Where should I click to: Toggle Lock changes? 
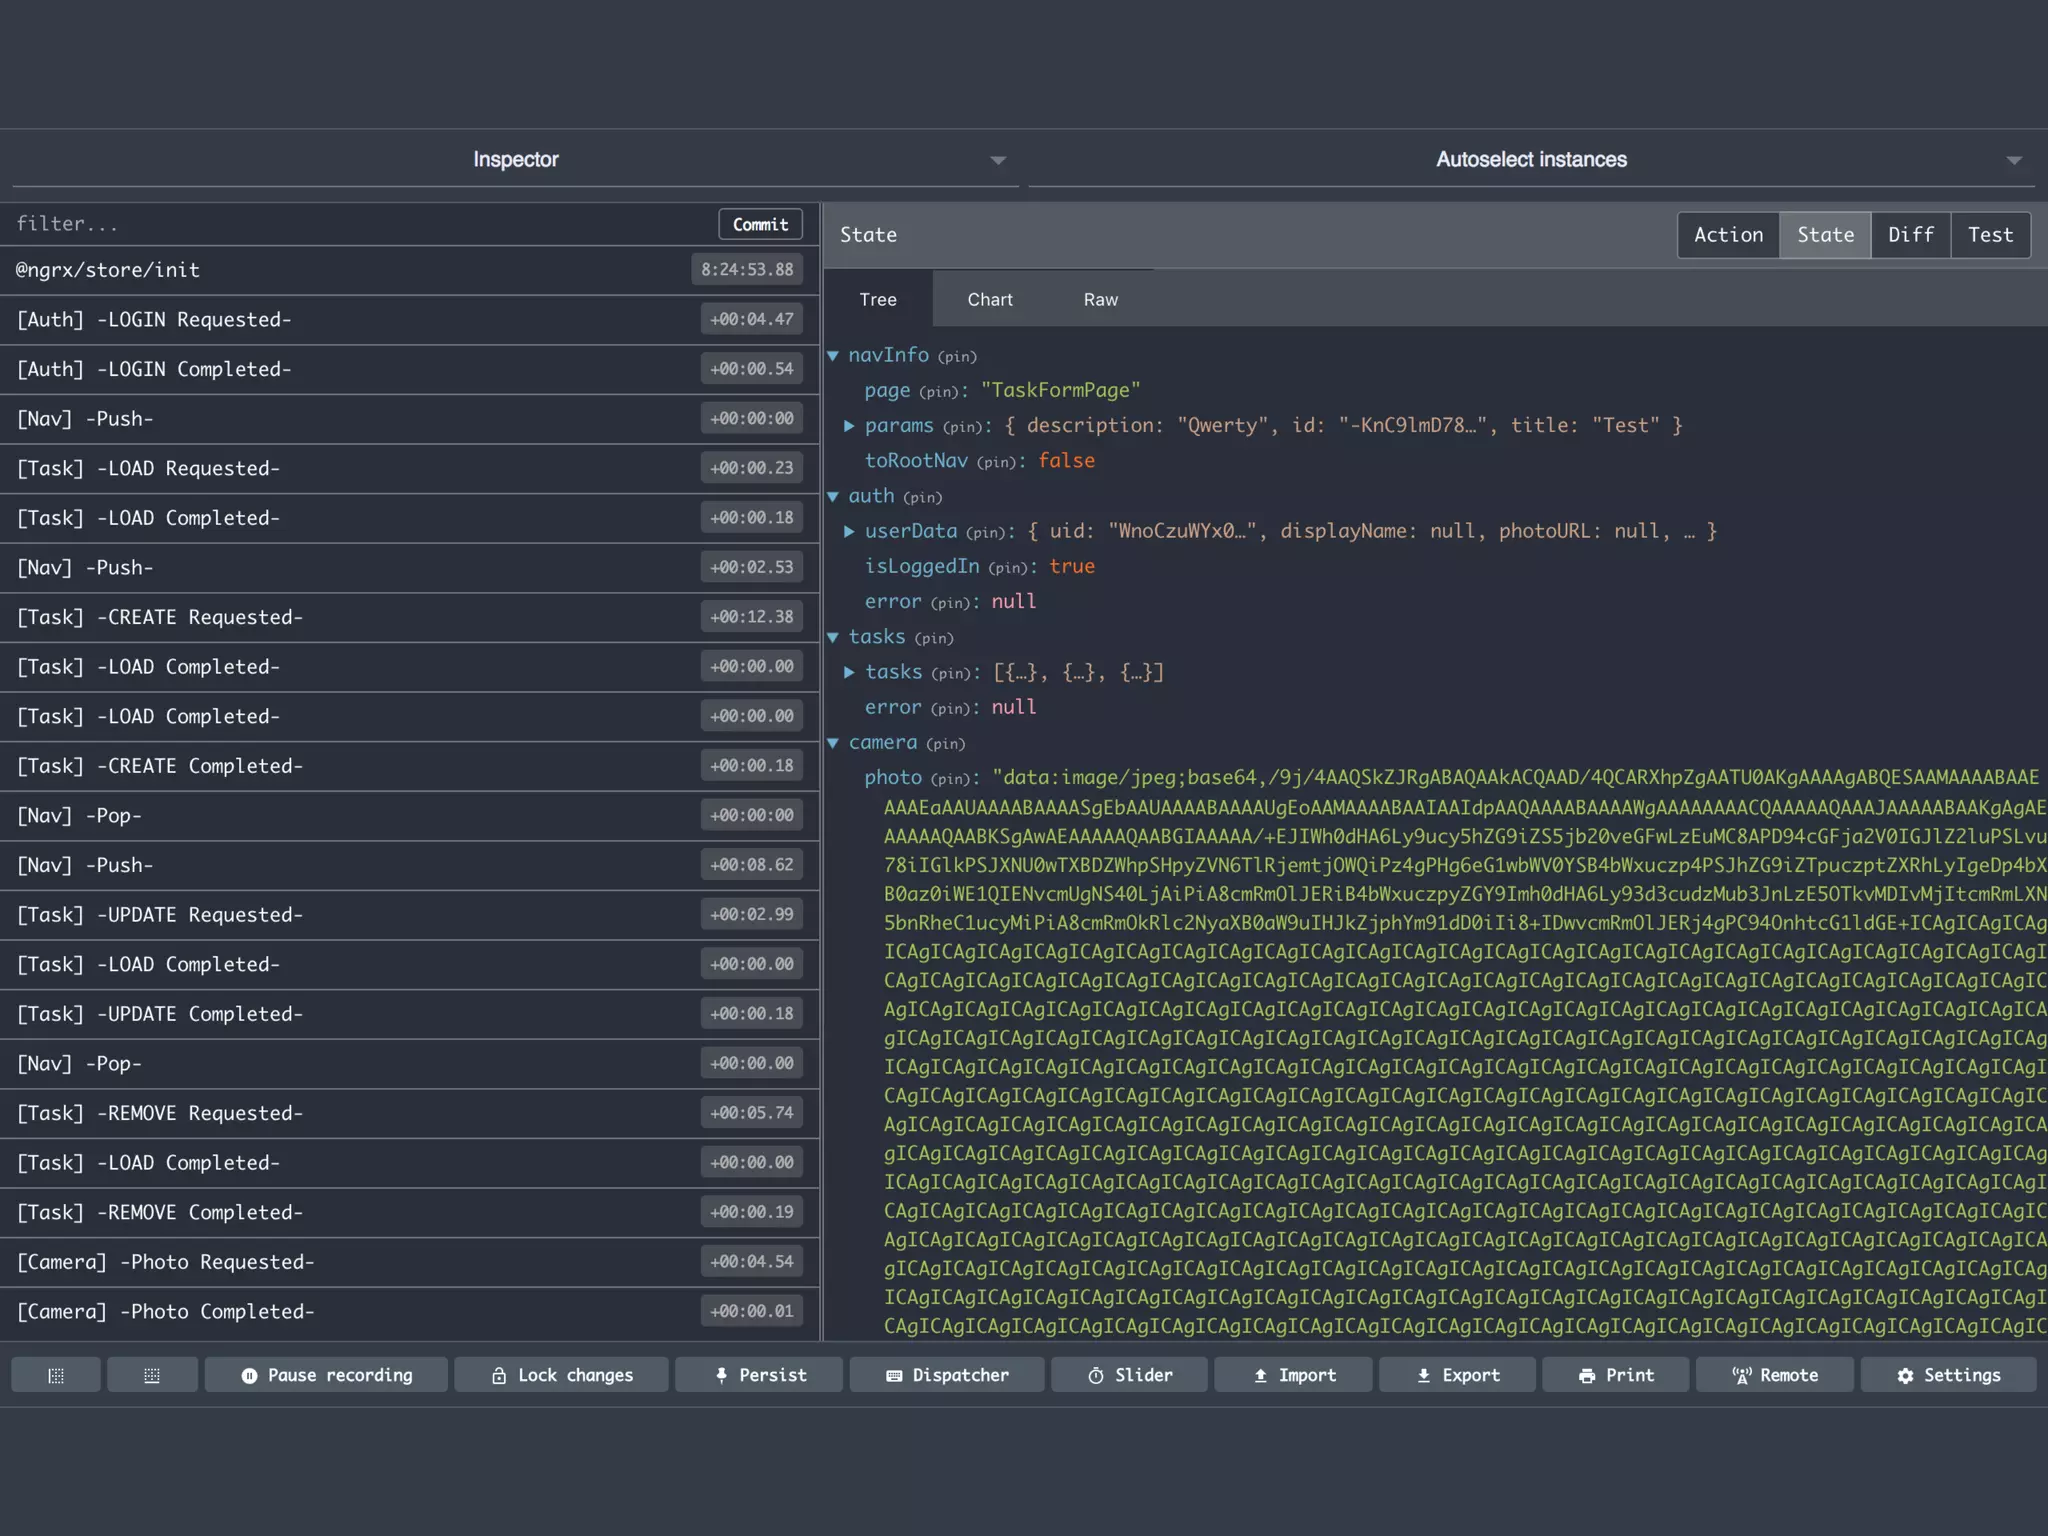click(x=561, y=1375)
